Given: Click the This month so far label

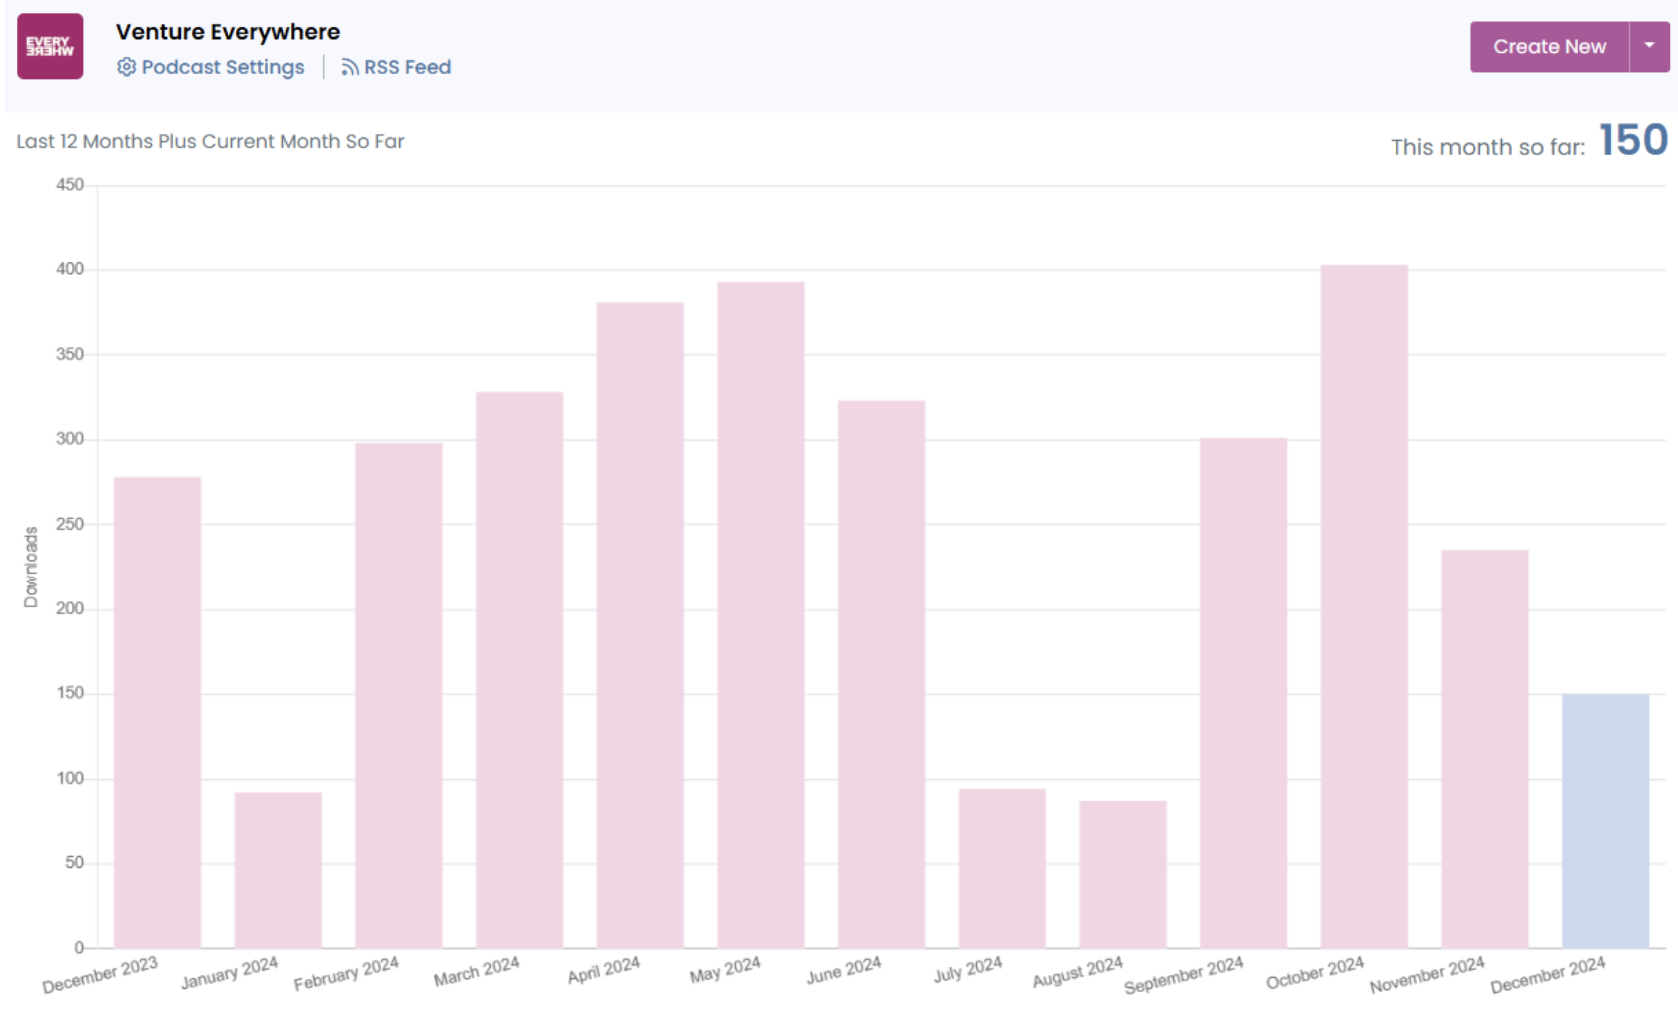Looking at the screenshot, I should pos(1488,147).
